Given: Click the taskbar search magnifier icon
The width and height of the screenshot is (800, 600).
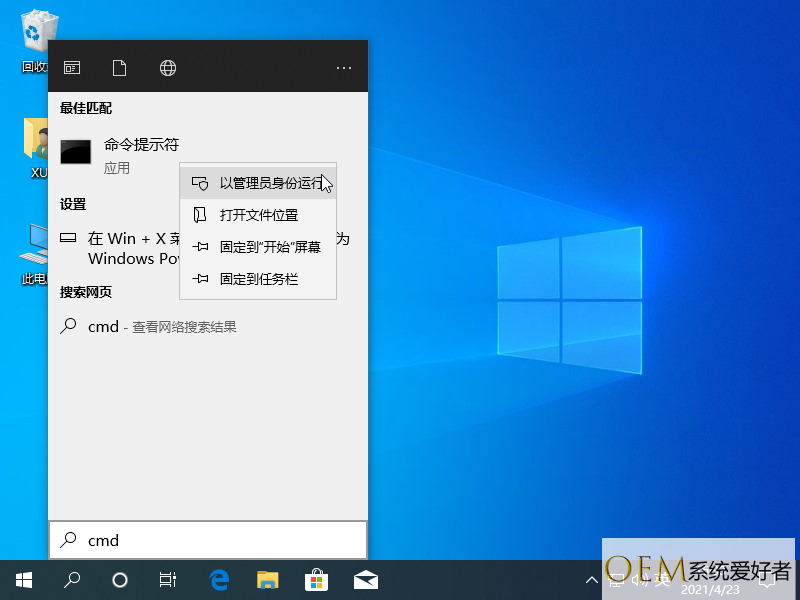Looking at the screenshot, I should [x=72, y=579].
